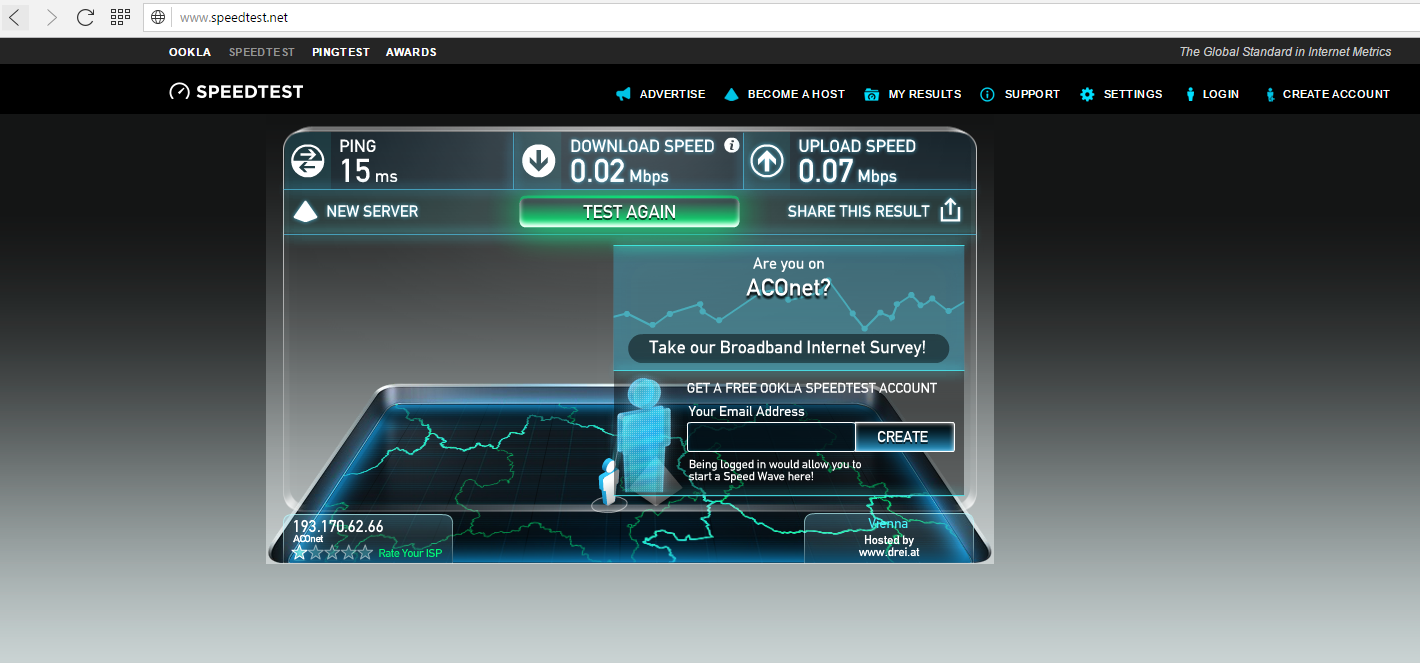The height and width of the screenshot is (663, 1420).
Task: Click the Speedtest logo in the header
Action: pyautogui.click(x=236, y=92)
